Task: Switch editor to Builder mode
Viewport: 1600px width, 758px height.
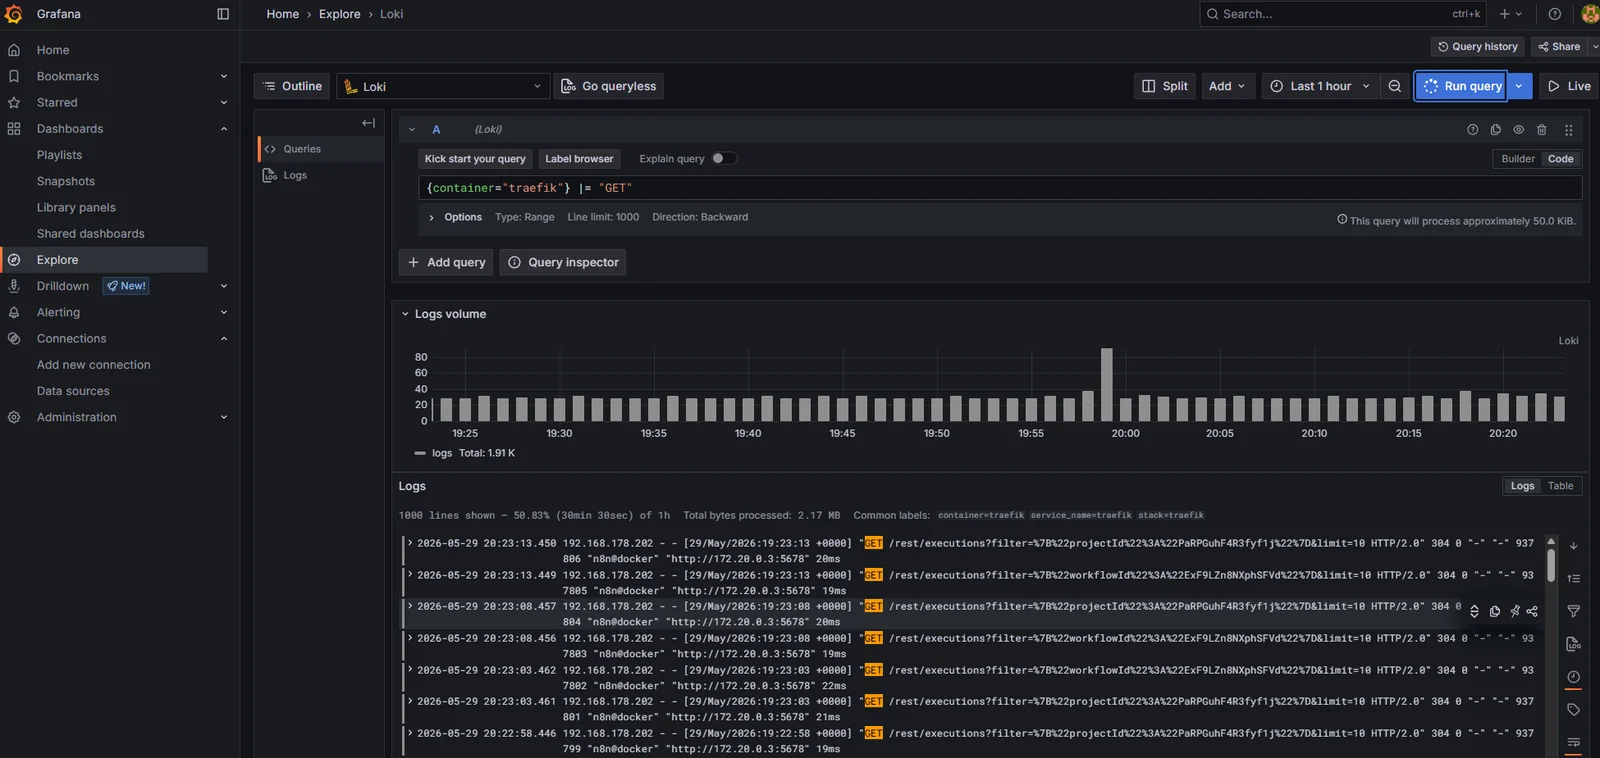Action: coord(1517,159)
